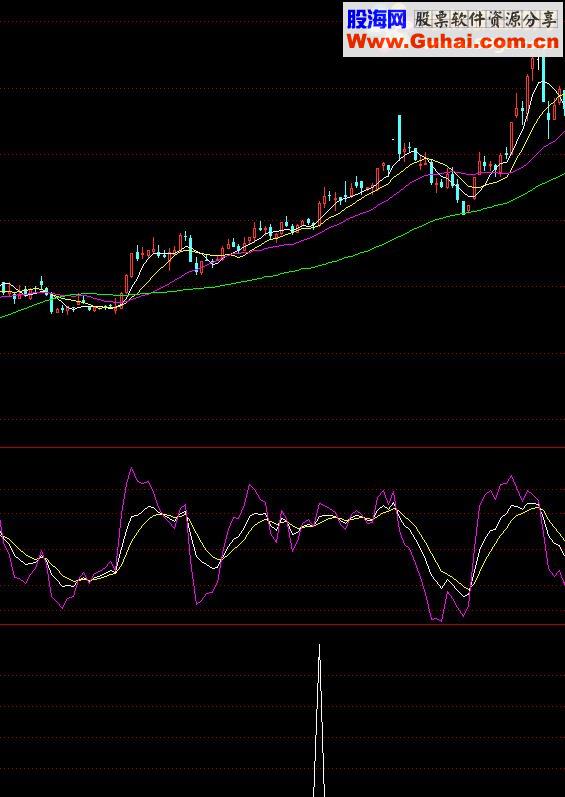Click the lower red boundary line of the oscillator
Image resolution: width=565 pixels, height=797 pixels.
click(x=282, y=625)
